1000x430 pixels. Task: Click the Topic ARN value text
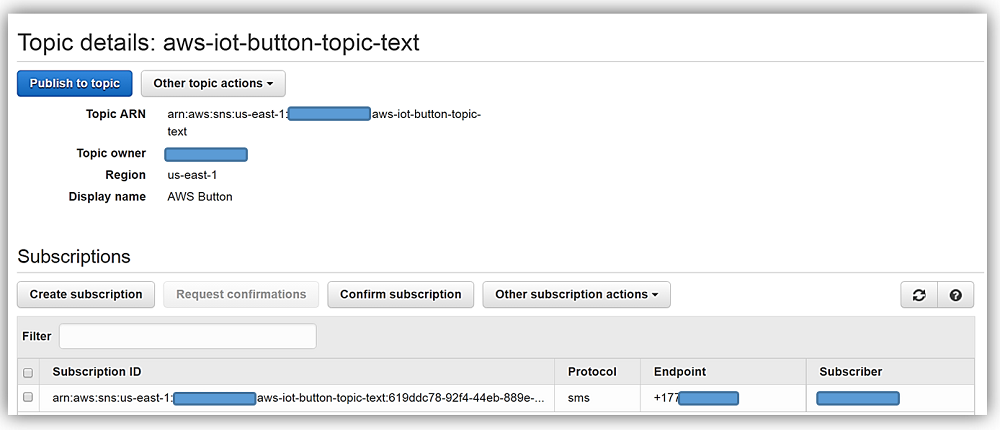pyautogui.click(x=324, y=122)
